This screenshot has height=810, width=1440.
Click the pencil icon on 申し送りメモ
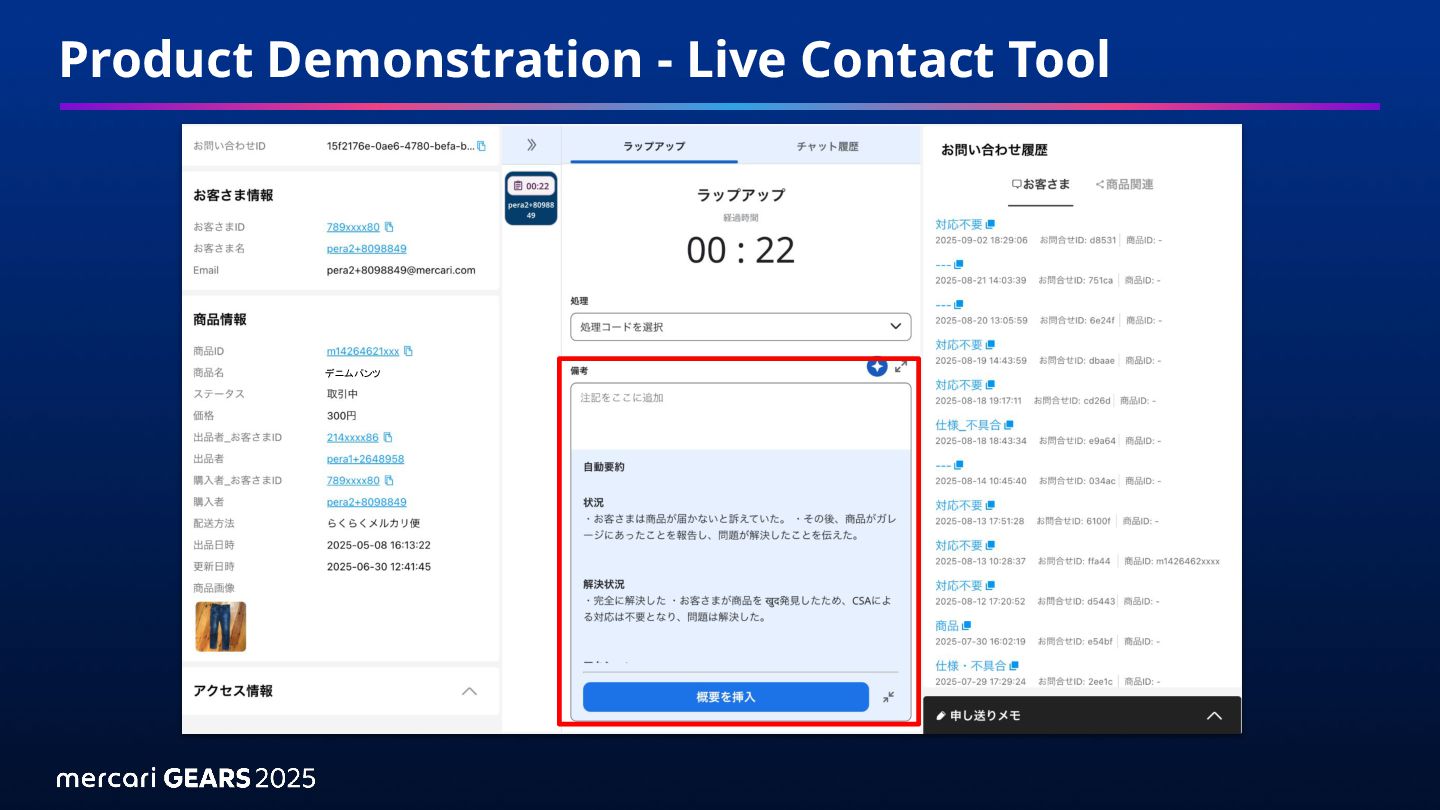point(941,716)
